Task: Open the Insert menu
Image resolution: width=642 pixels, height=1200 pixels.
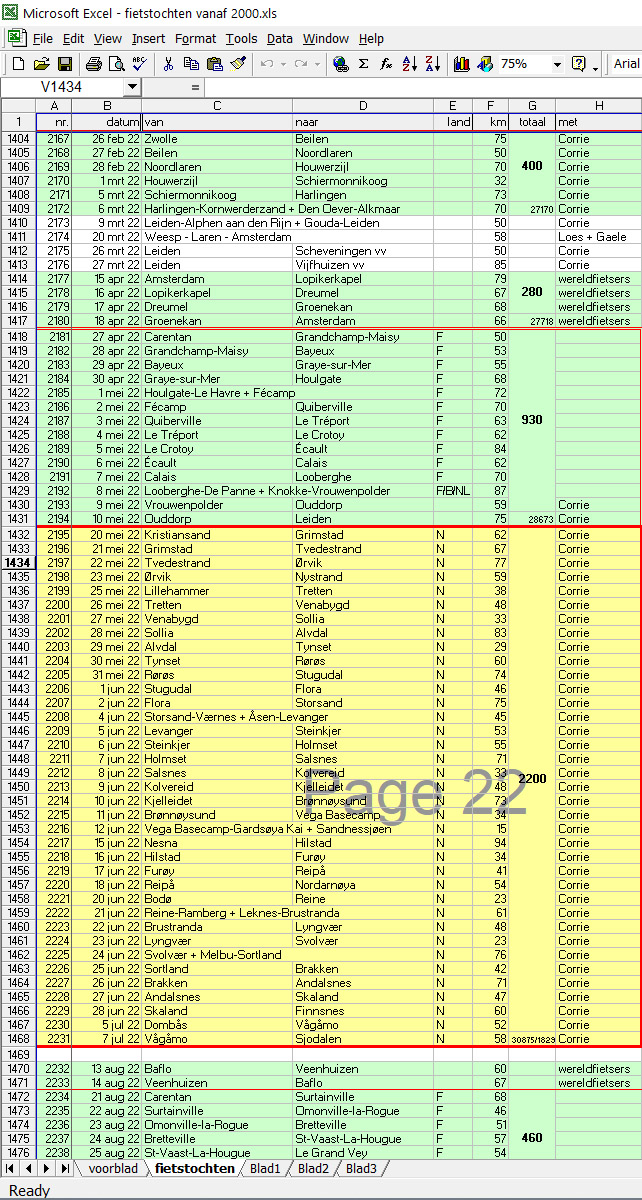Action: (149, 38)
